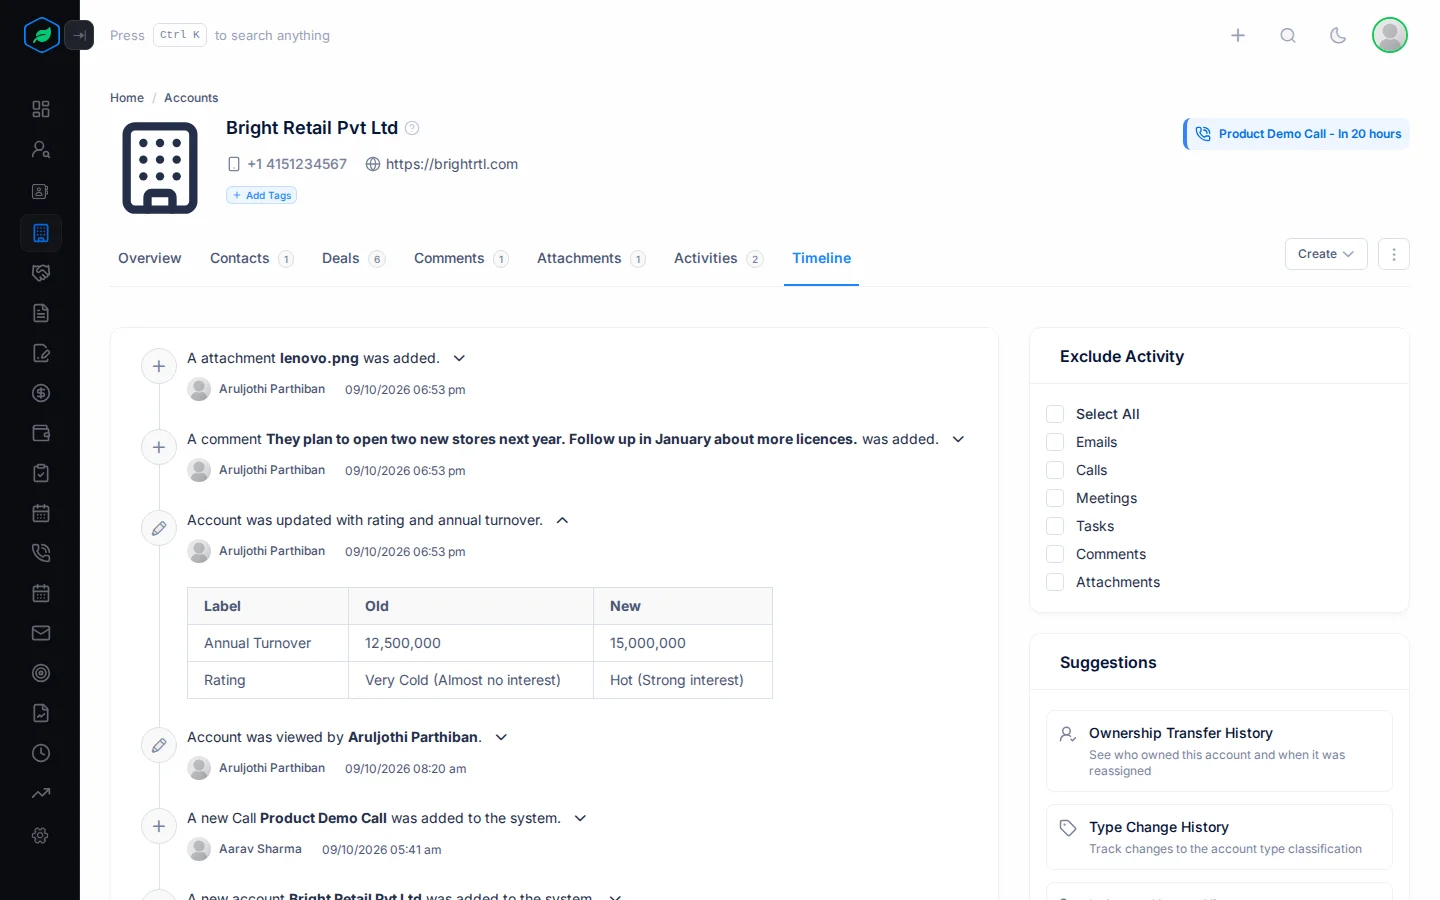Check the Select All checkbox
The width and height of the screenshot is (1440, 900).
[x=1055, y=414]
